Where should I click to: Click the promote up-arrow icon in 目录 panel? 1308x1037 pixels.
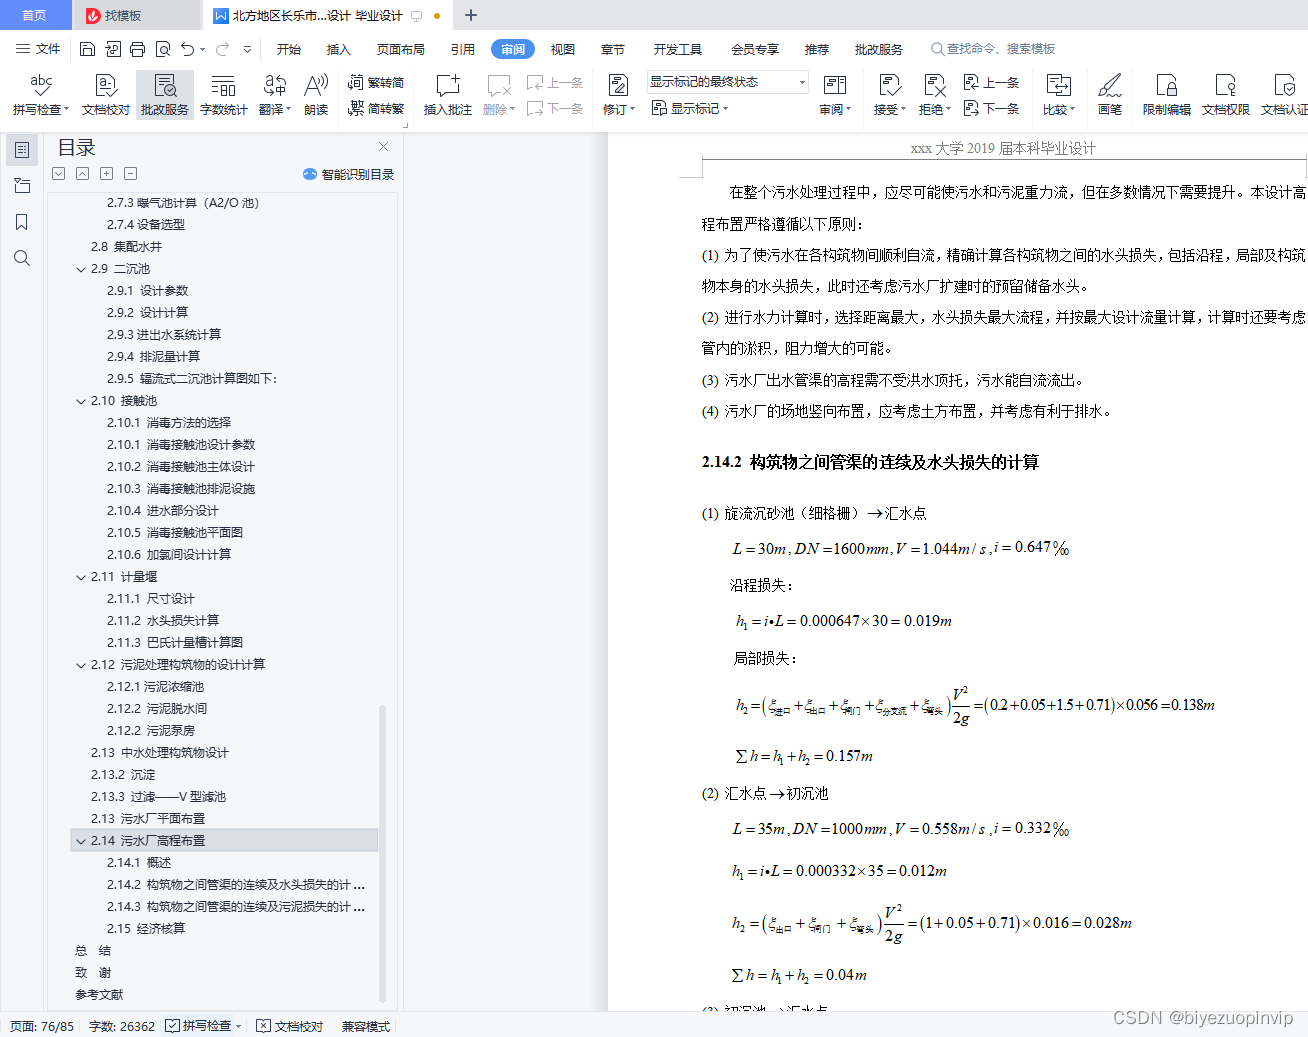pos(83,174)
